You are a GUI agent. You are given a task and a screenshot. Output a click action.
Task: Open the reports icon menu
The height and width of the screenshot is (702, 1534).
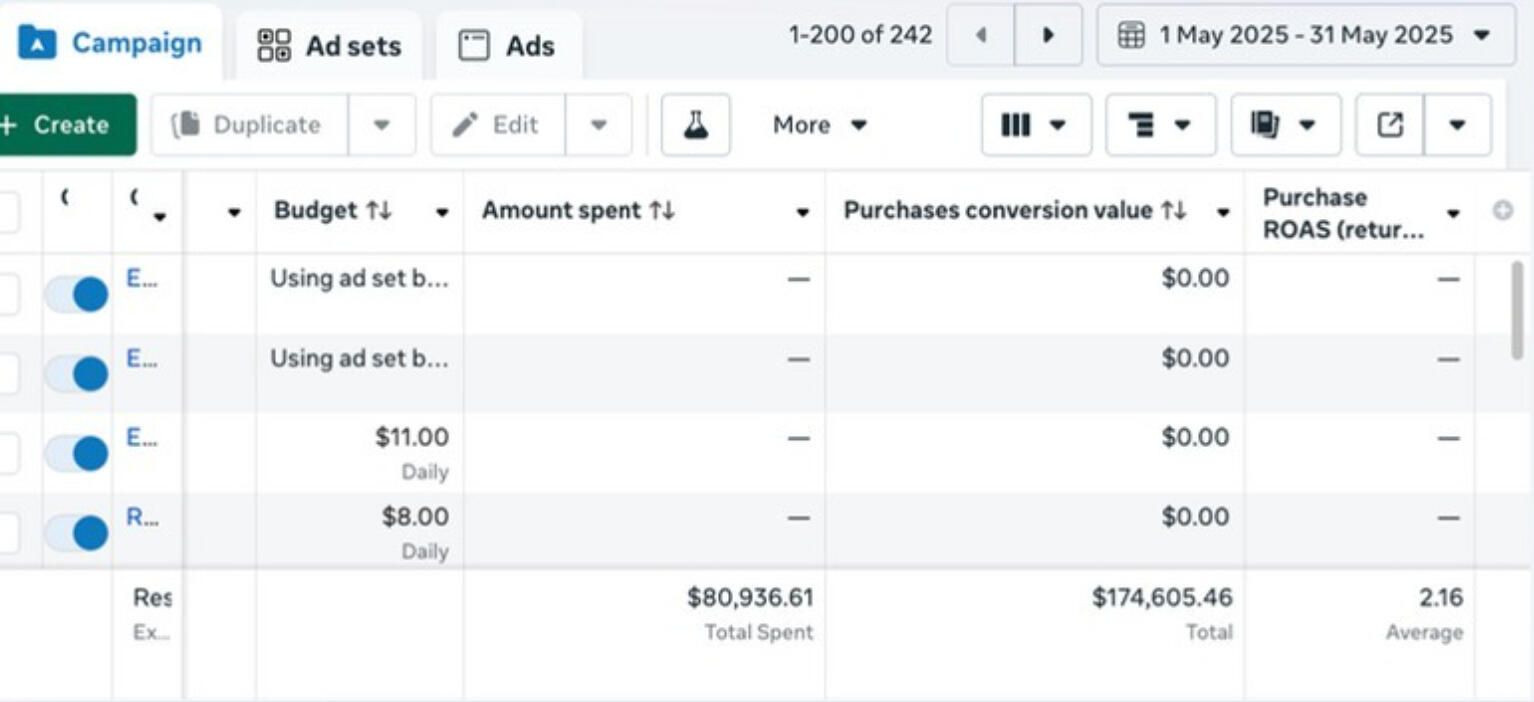point(1285,125)
